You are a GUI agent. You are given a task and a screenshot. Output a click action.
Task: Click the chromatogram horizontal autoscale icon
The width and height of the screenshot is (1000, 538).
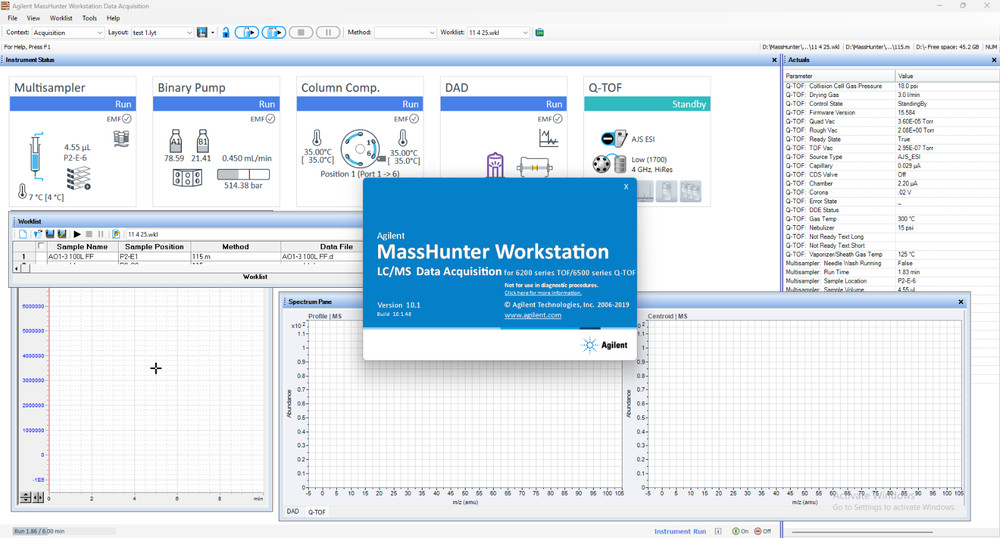point(38,497)
